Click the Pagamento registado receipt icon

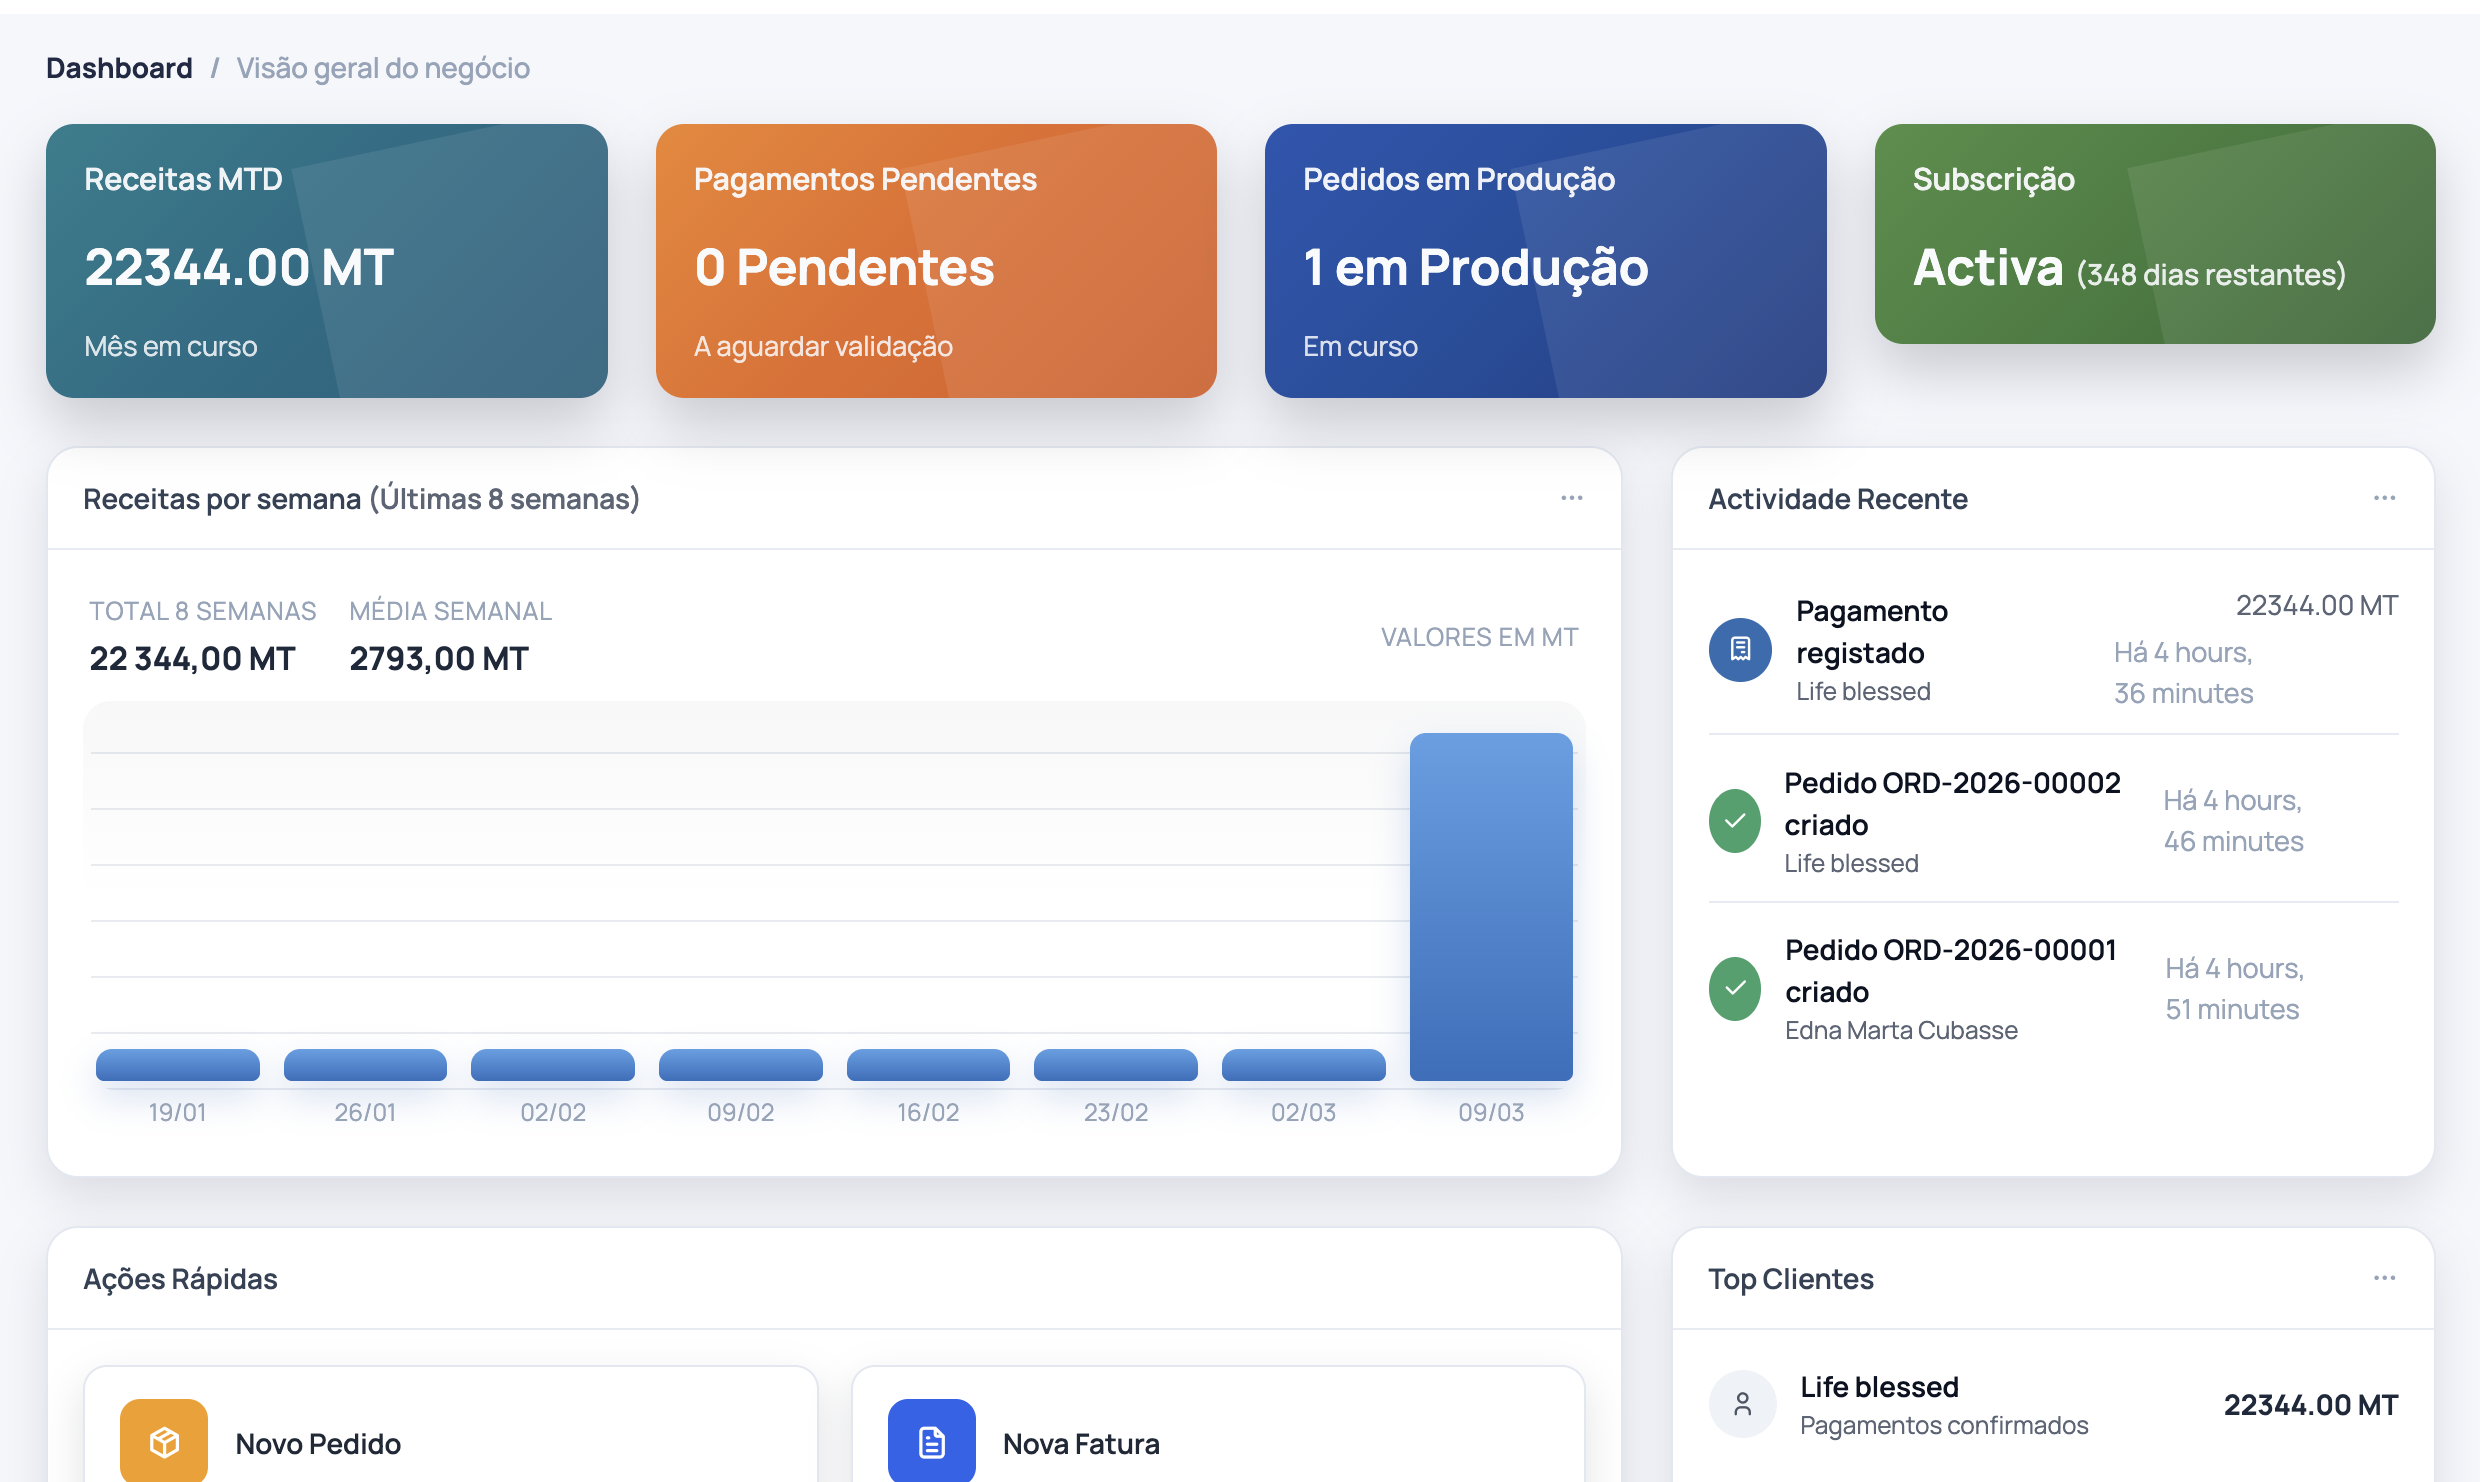click(1740, 650)
